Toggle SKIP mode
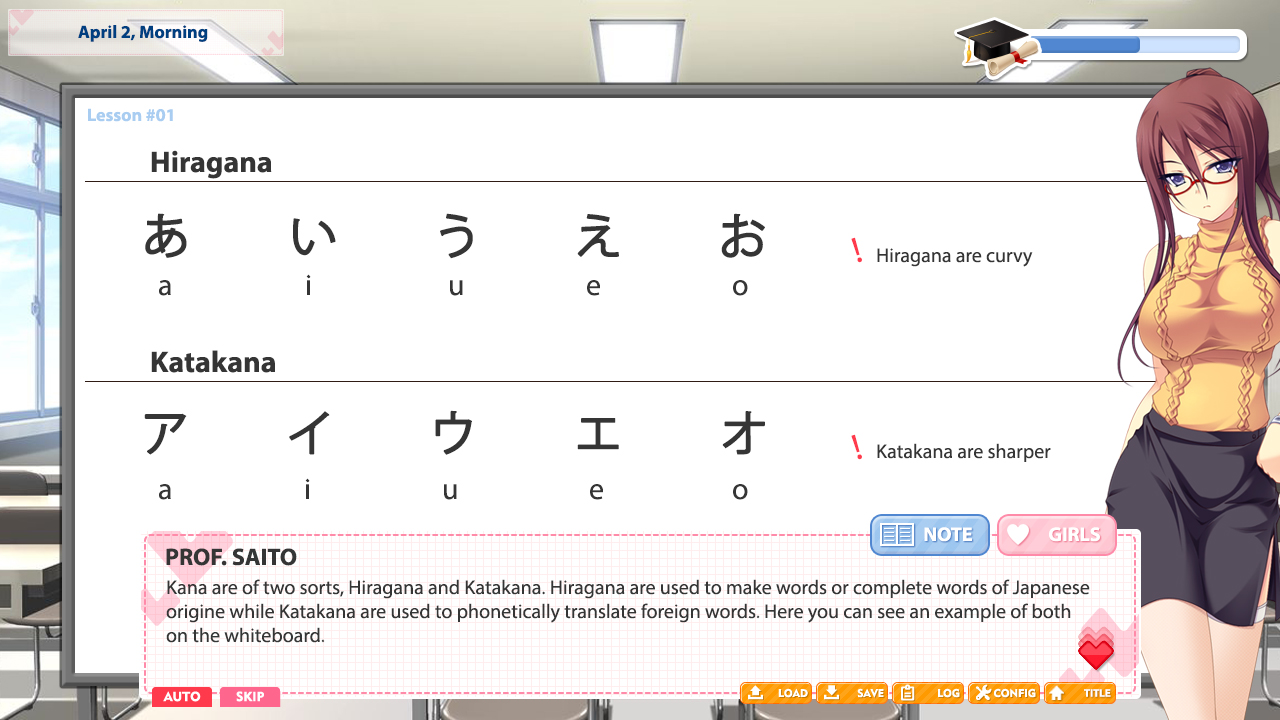Screen dimensions: 1280x720 coord(250,697)
